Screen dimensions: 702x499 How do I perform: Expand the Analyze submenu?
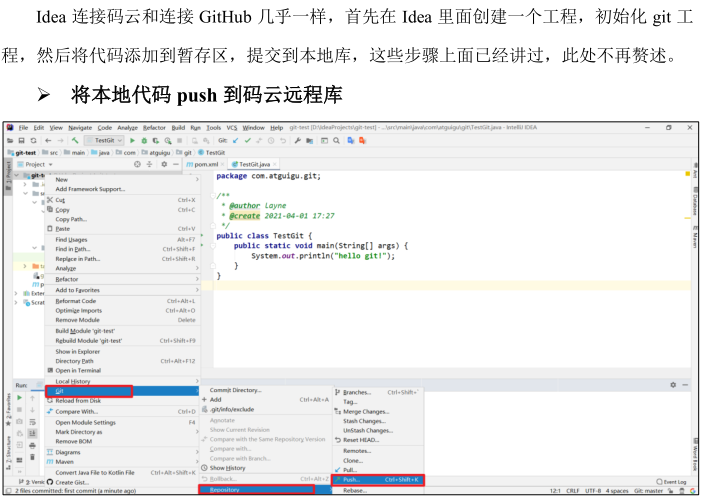point(122,268)
